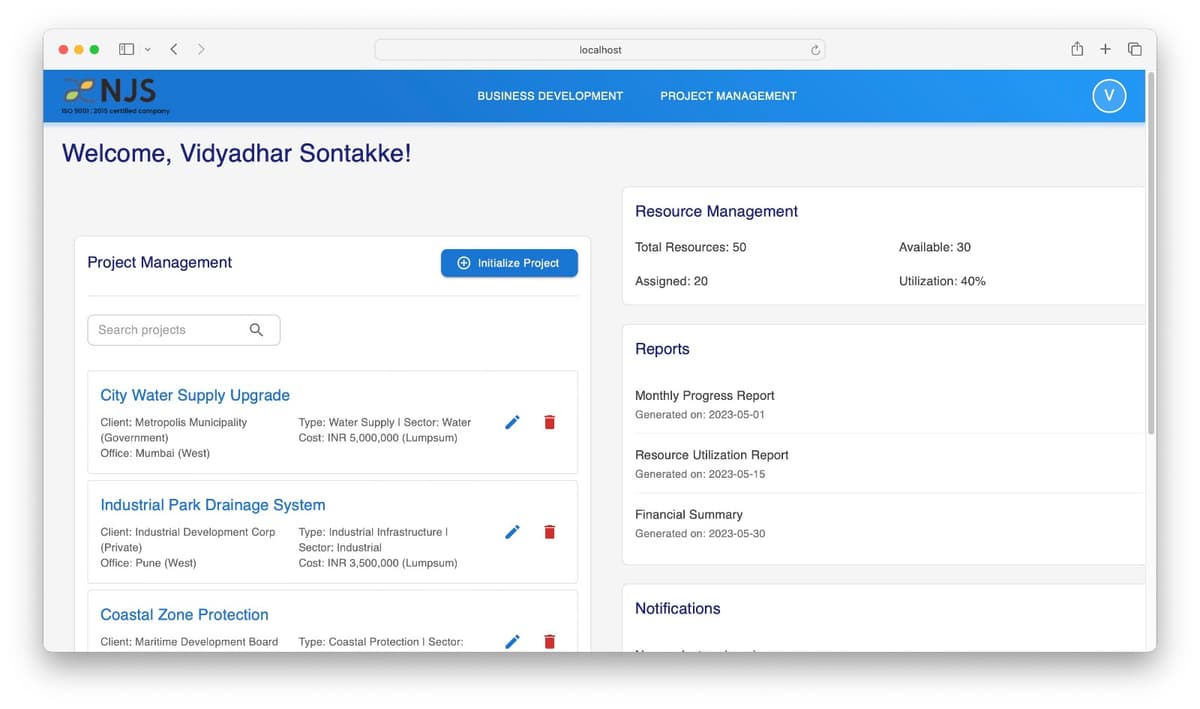1200x709 pixels.
Task: Navigate to Project Management
Action: tap(727, 96)
